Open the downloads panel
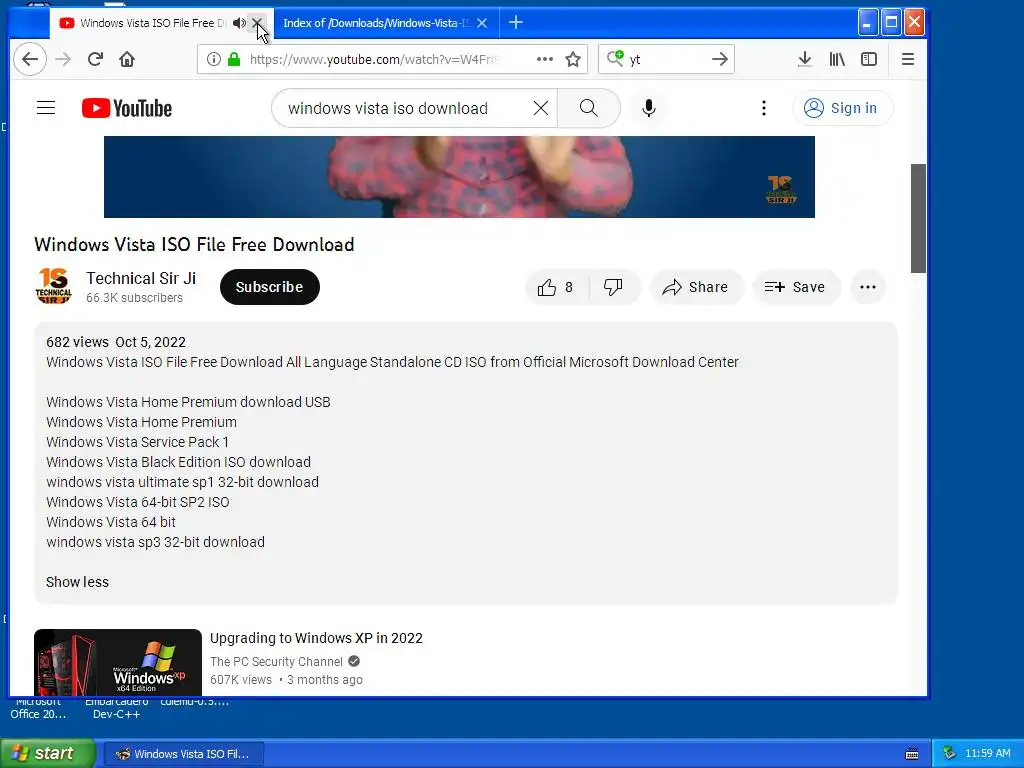 pyautogui.click(x=805, y=59)
